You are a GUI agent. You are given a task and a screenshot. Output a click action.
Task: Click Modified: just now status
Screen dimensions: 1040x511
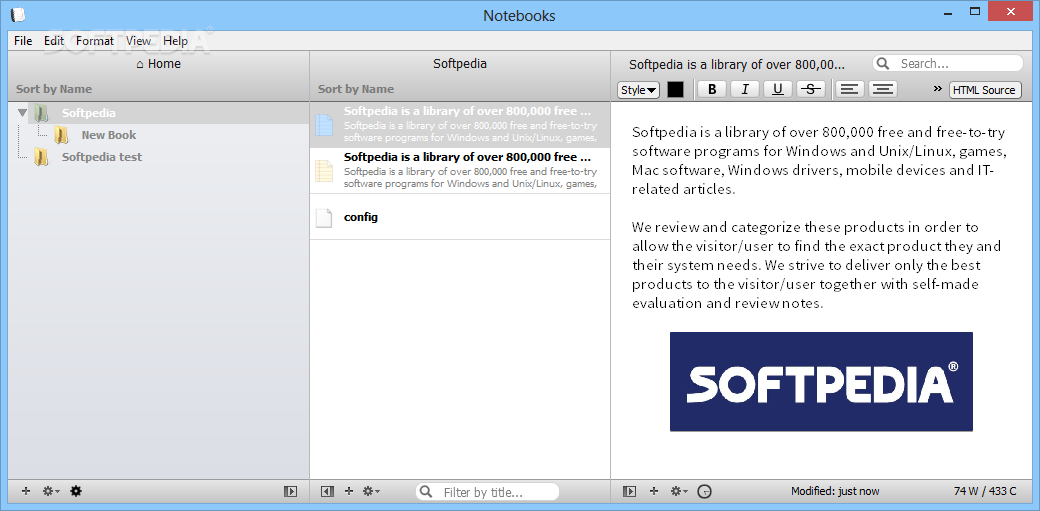[835, 491]
